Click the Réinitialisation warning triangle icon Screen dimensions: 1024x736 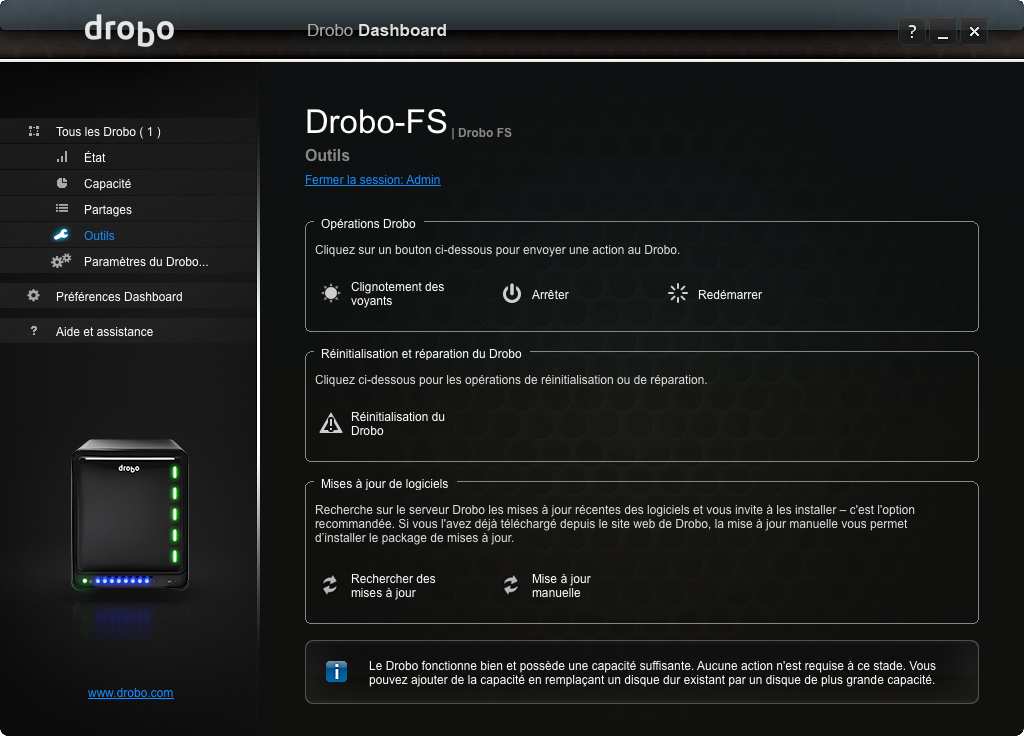coord(330,423)
